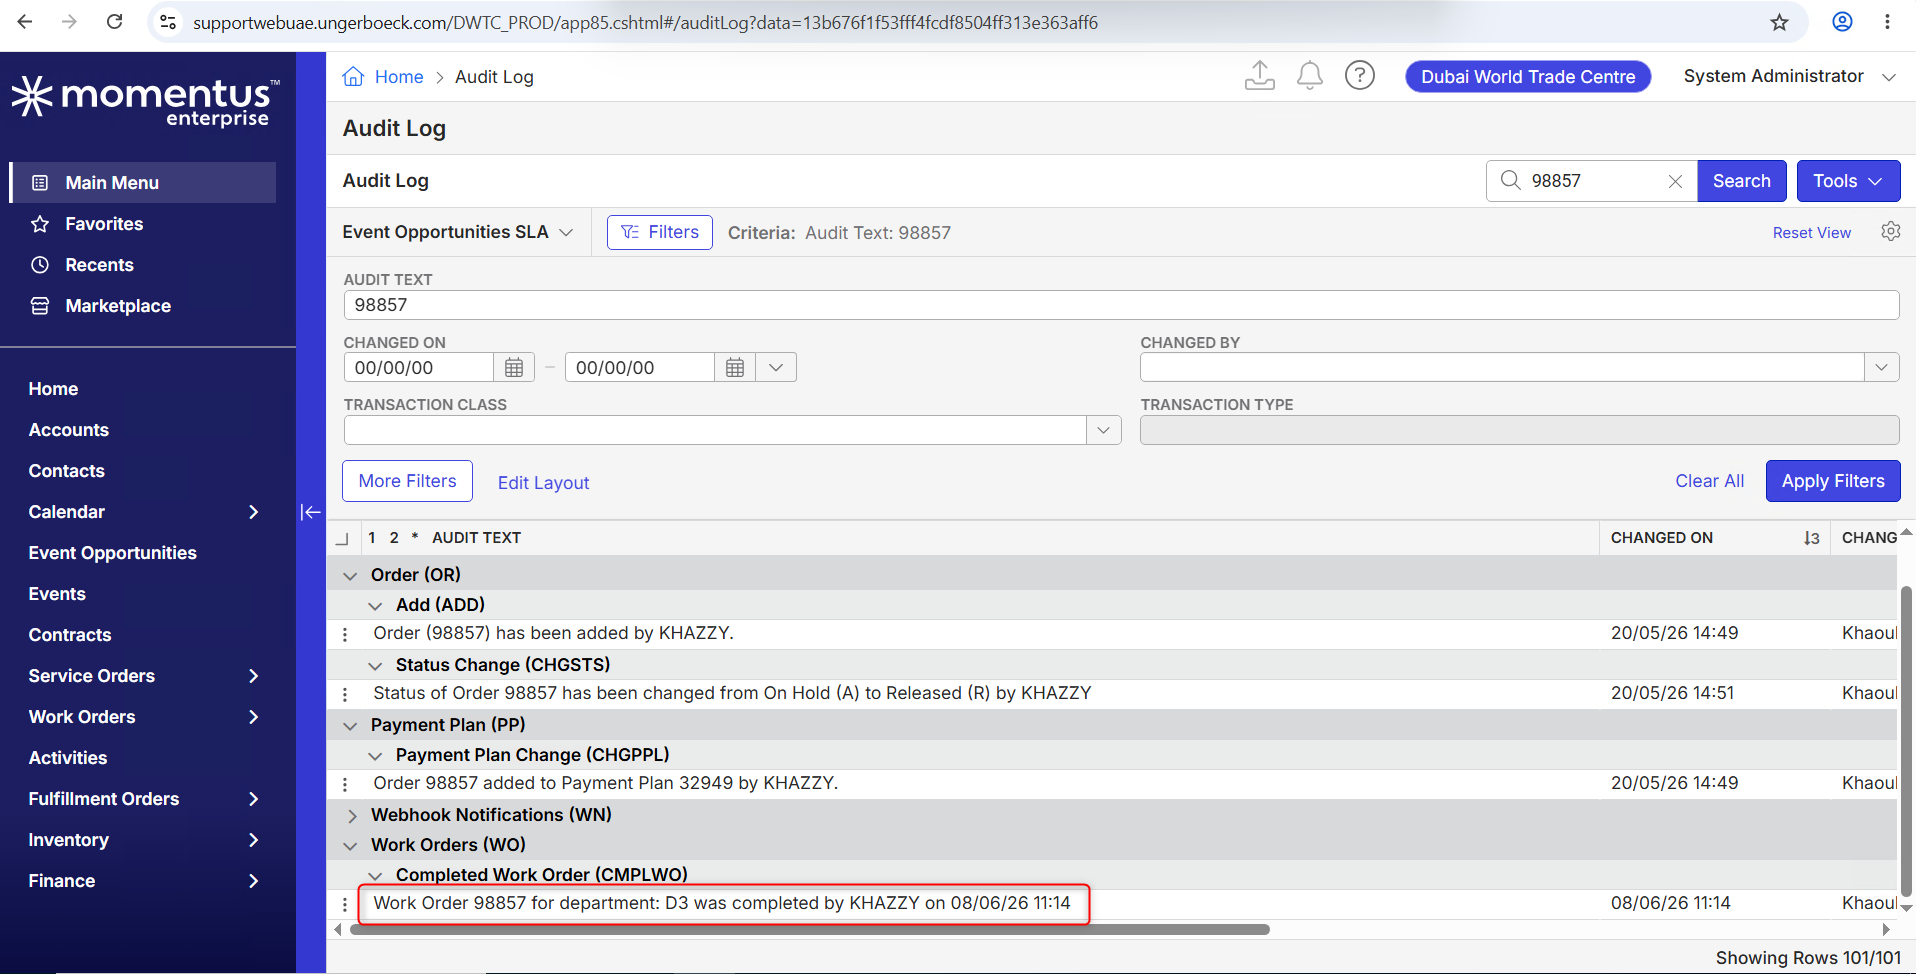This screenshot has height=974, width=1916.
Task: Click the Reset View link
Action: pos(1812,233)
